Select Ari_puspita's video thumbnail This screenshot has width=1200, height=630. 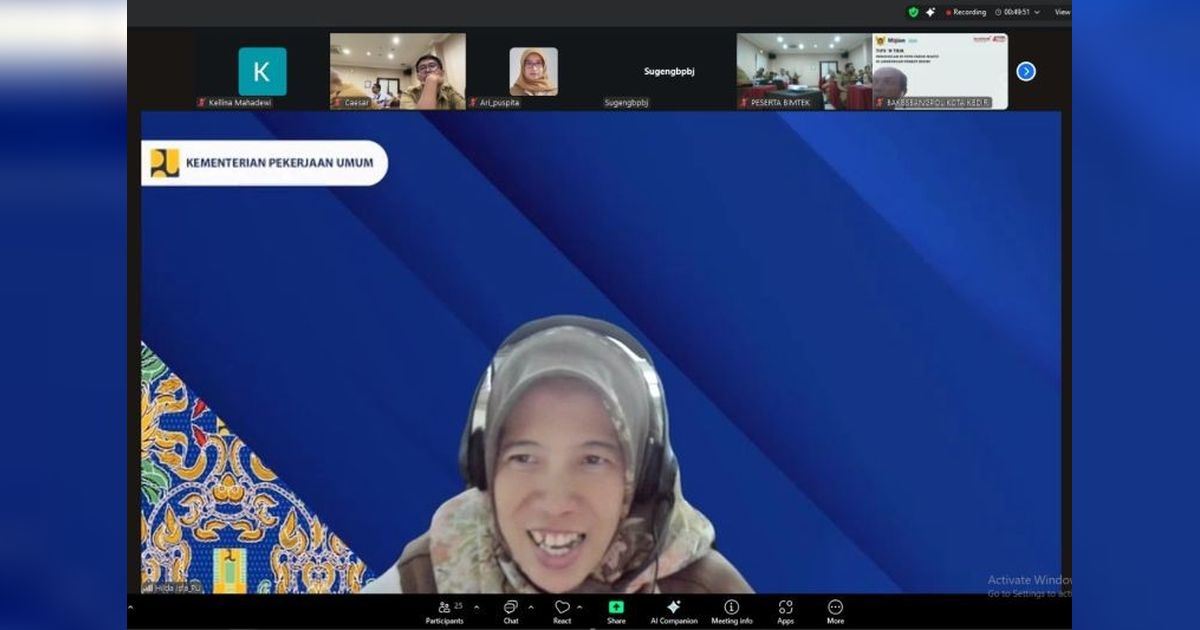click(533, 71)
